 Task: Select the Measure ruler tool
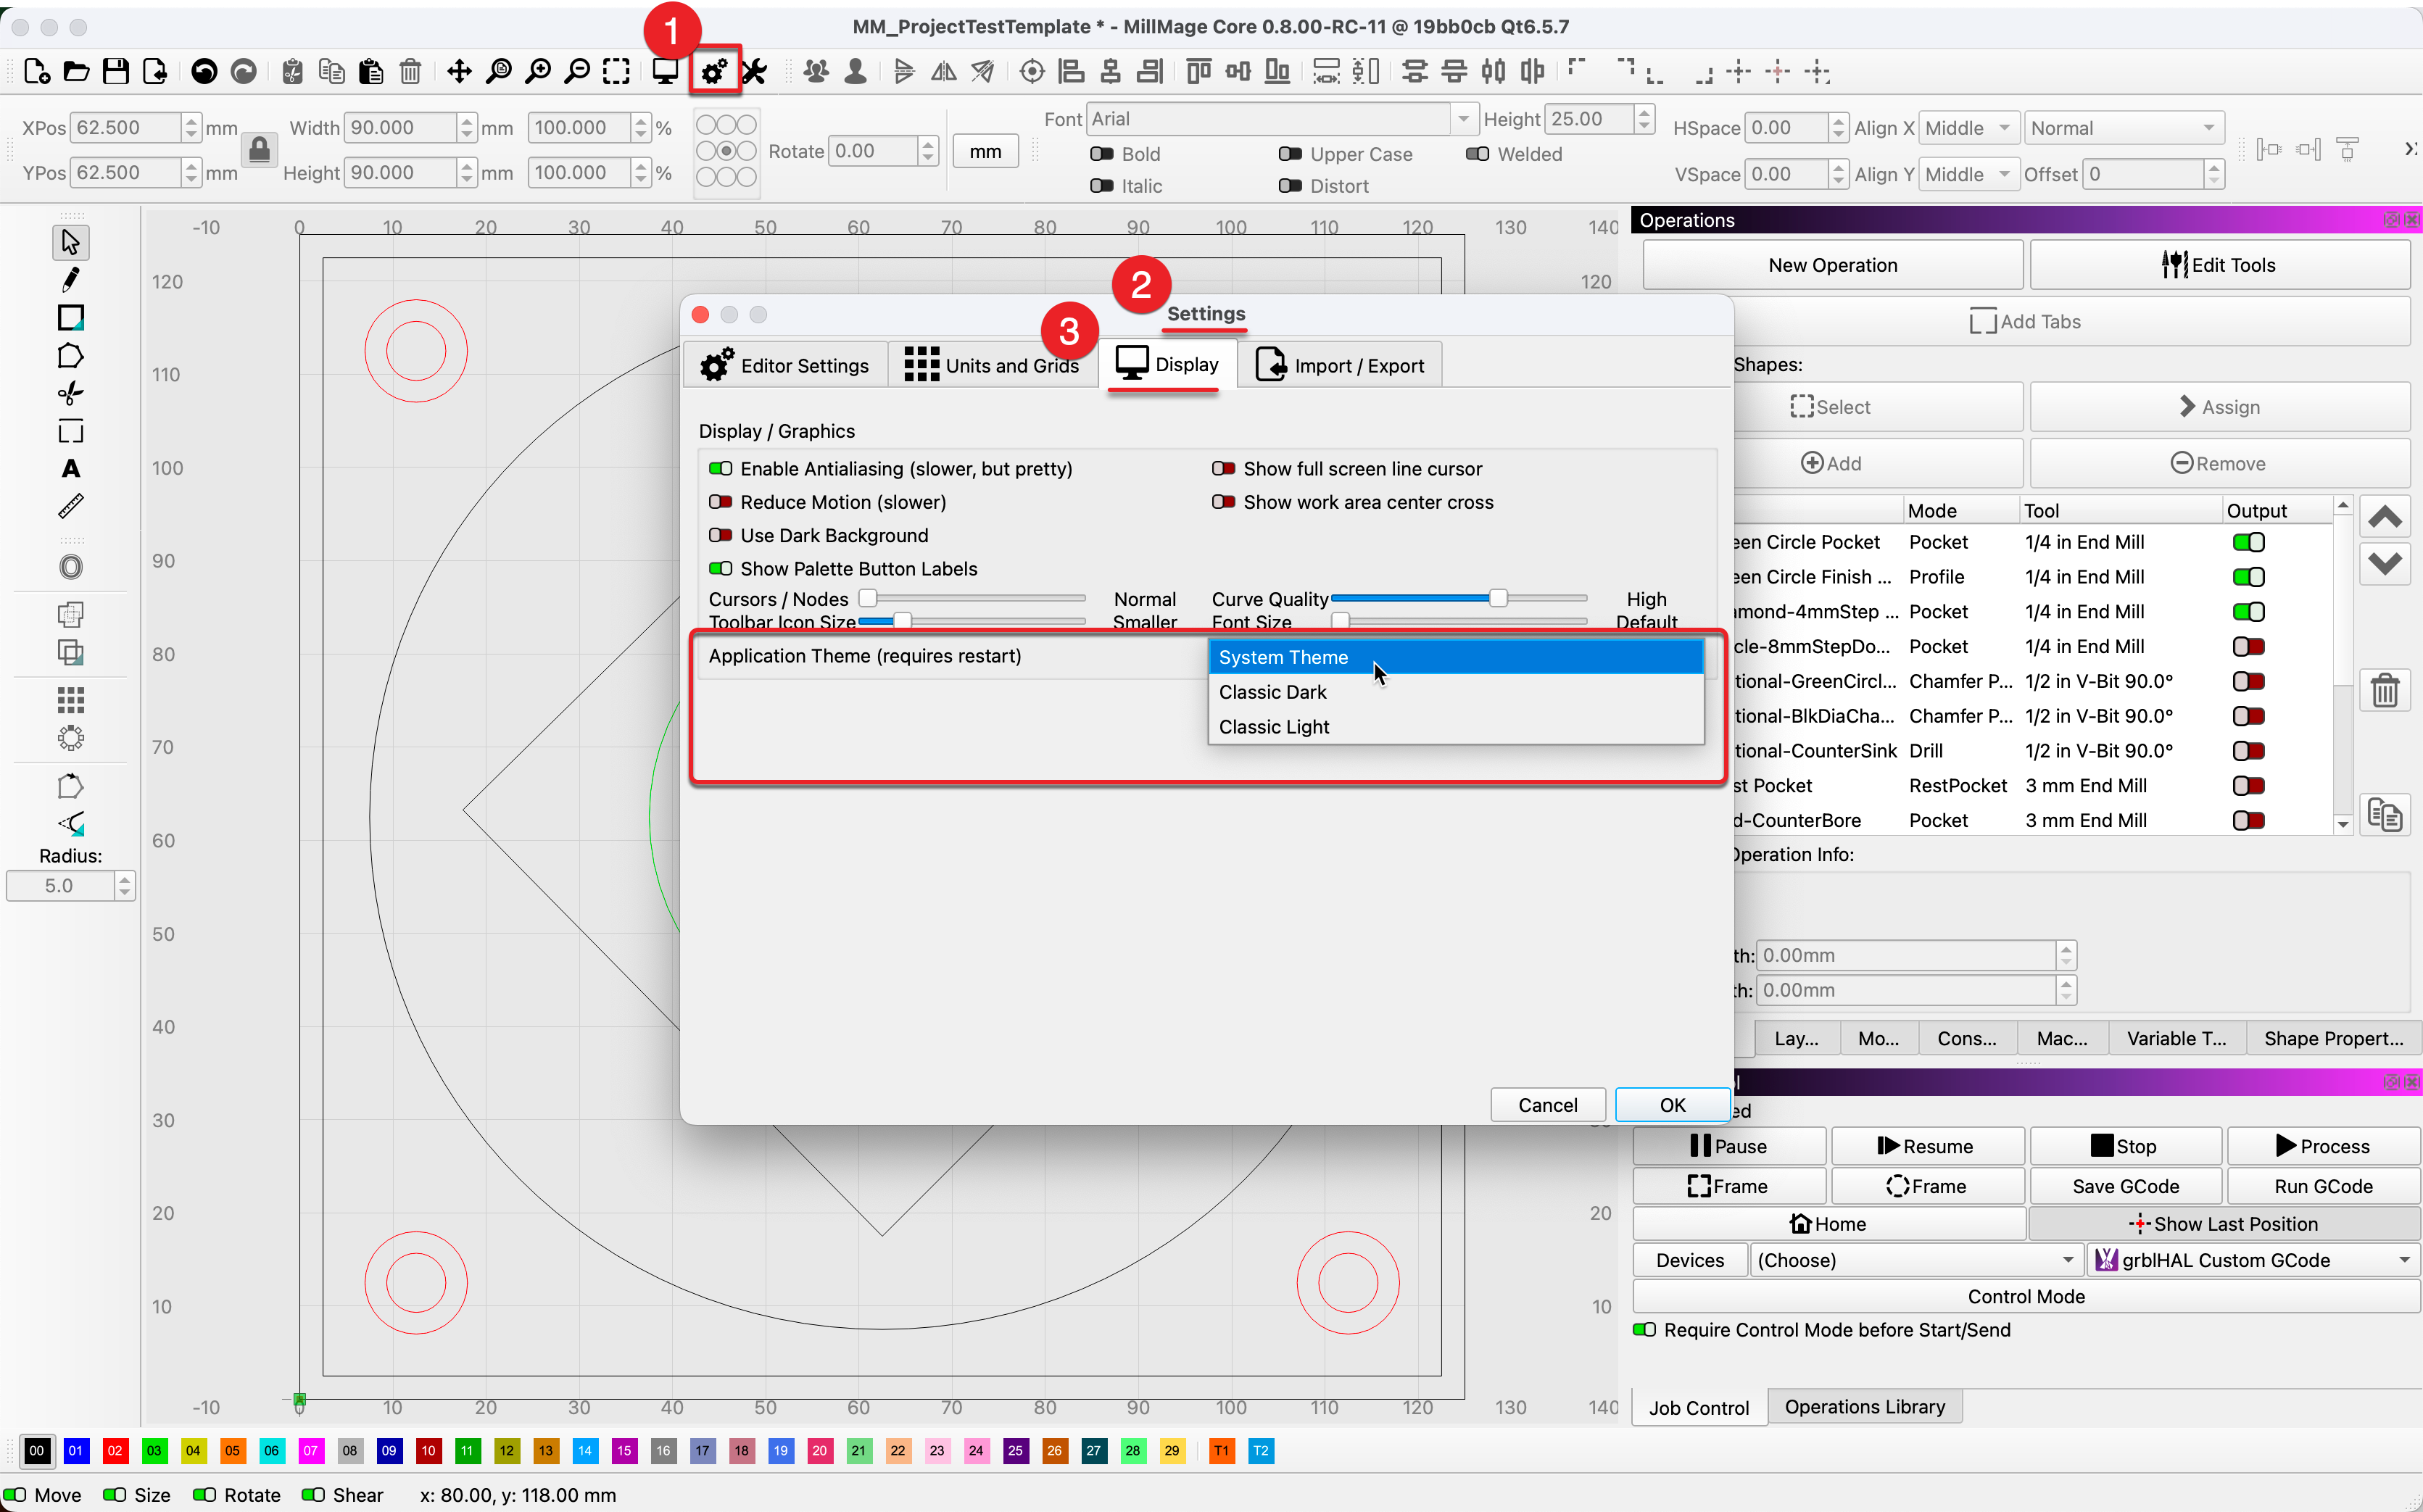point(70,506)
